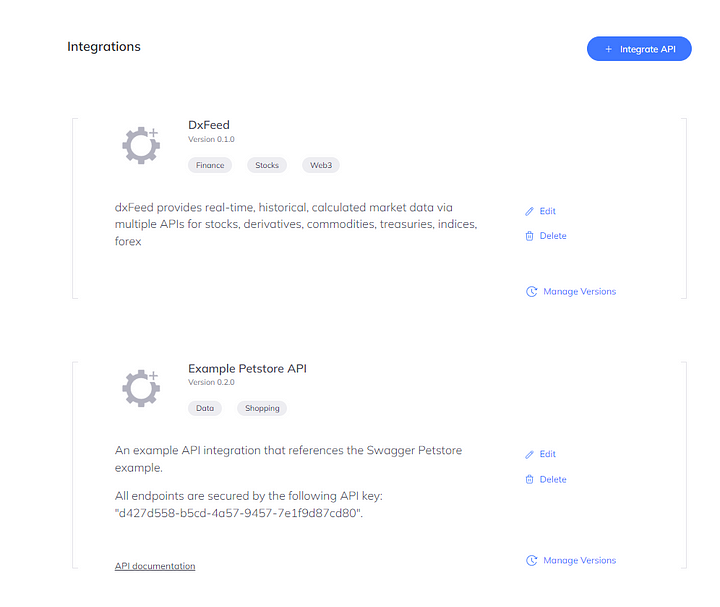720x607 pixels.
Task: Click the clock icon for DxFeed versions
Action: tap(532, 292)
